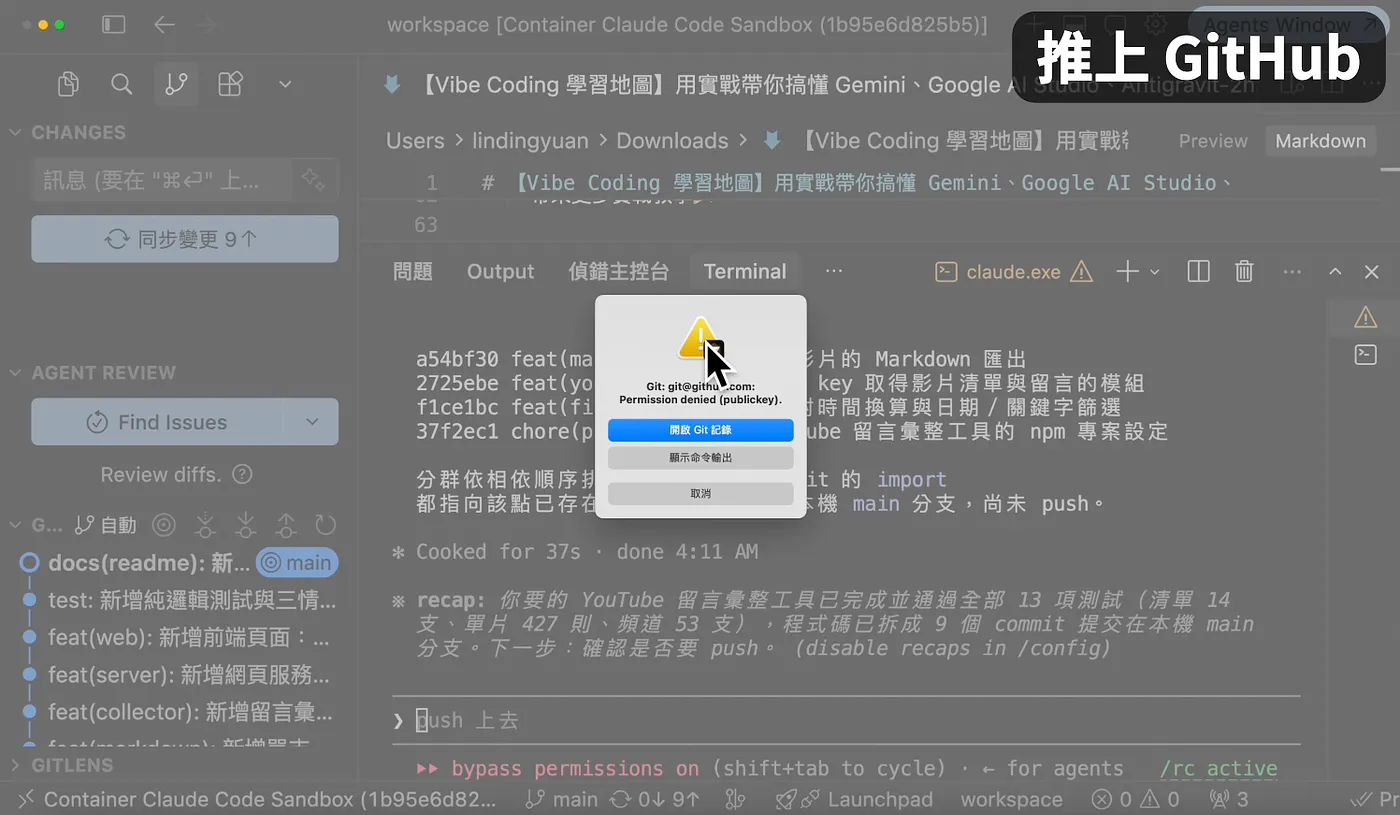Screen dimensions: 1400x815
Task: Go back with the left arrow
Action: click(164, 24)
